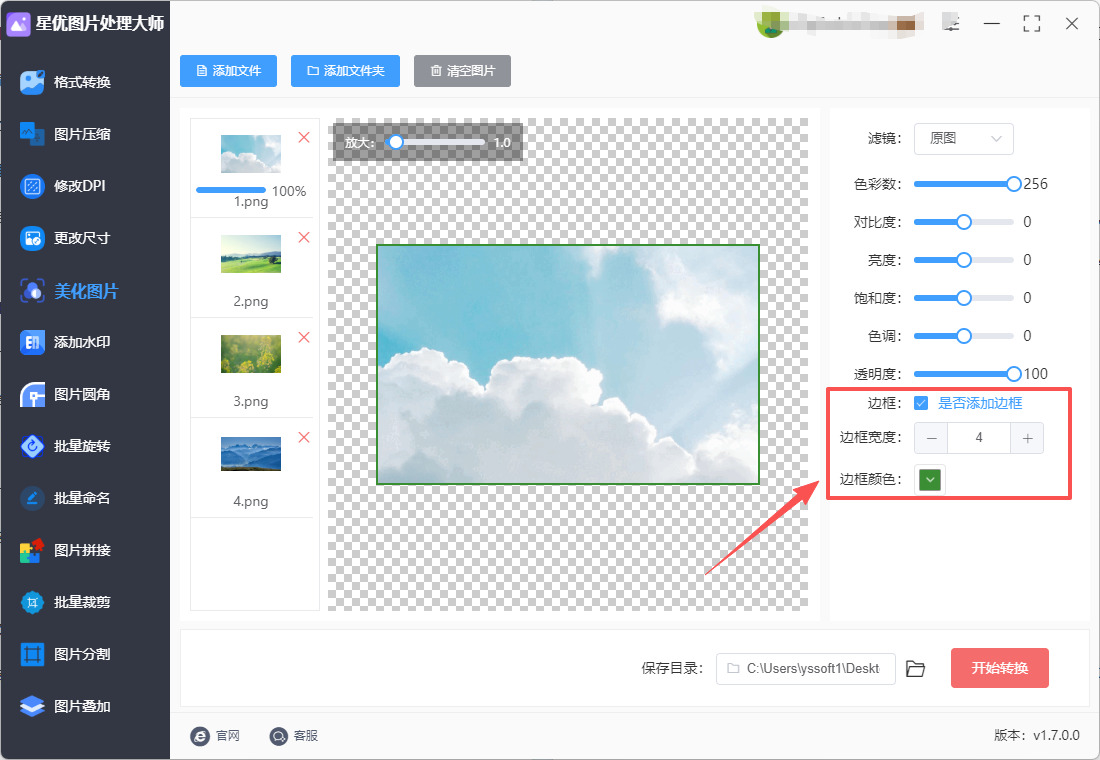Click the 256 color count value
Screen dimensions: 1100x760
click(1035, 184)
